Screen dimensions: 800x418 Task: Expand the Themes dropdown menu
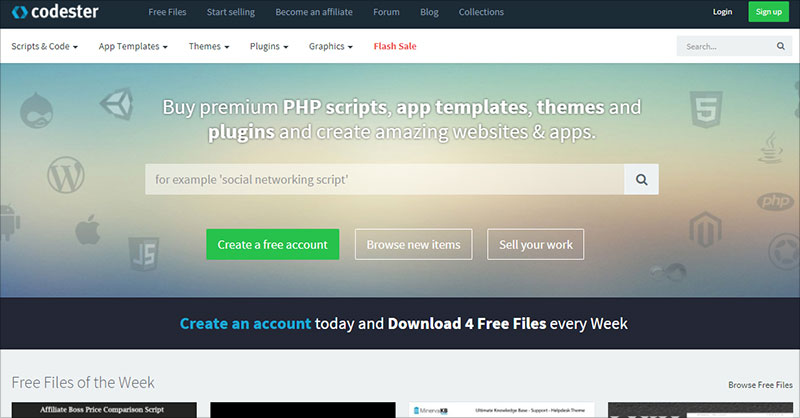(x=209, y=46)
